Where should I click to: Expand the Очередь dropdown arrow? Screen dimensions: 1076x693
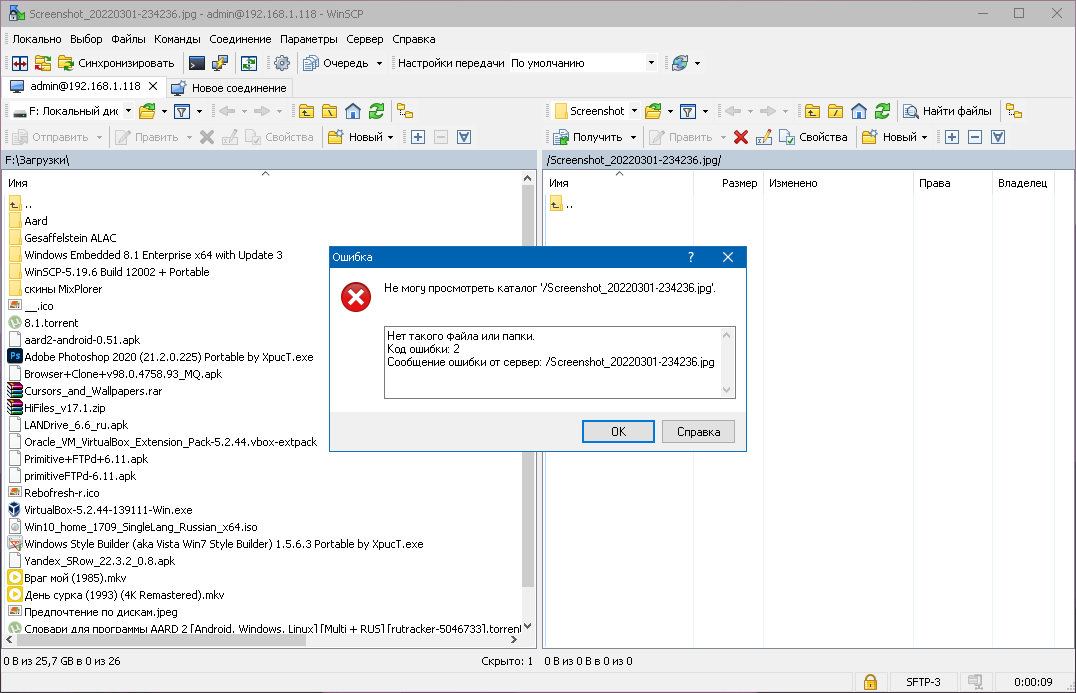point(379,63)
